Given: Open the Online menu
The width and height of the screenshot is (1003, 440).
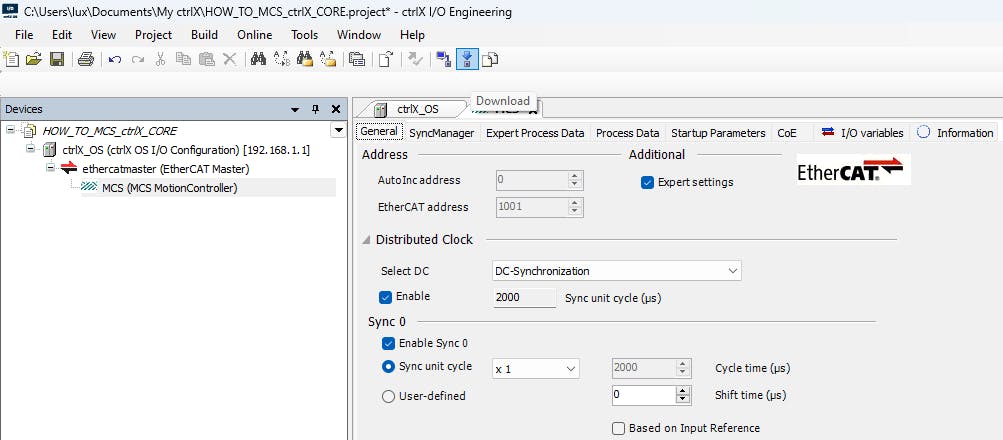Looking at the screenshot, I should point(255,35).
